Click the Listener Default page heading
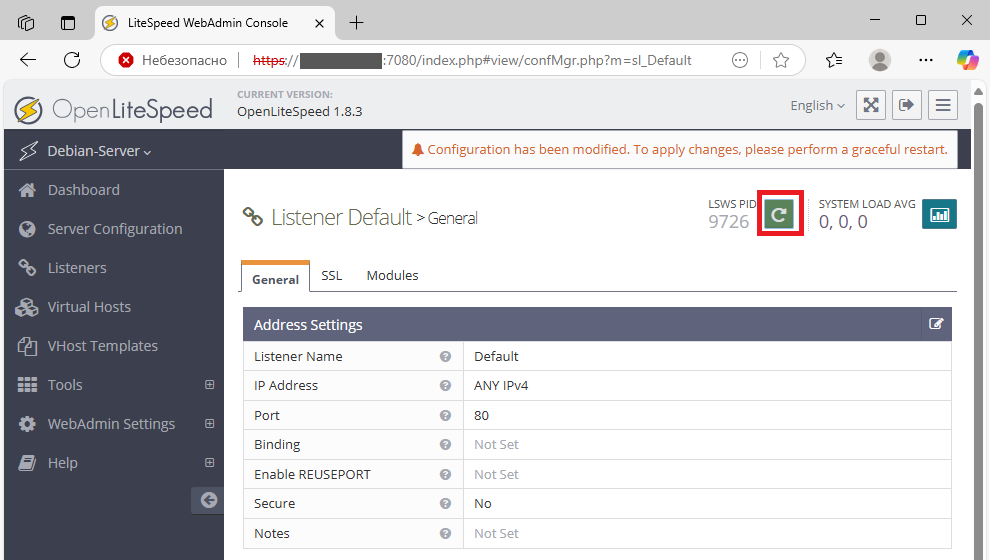Viewport: 990px width, 560px height. coord(342,217)
